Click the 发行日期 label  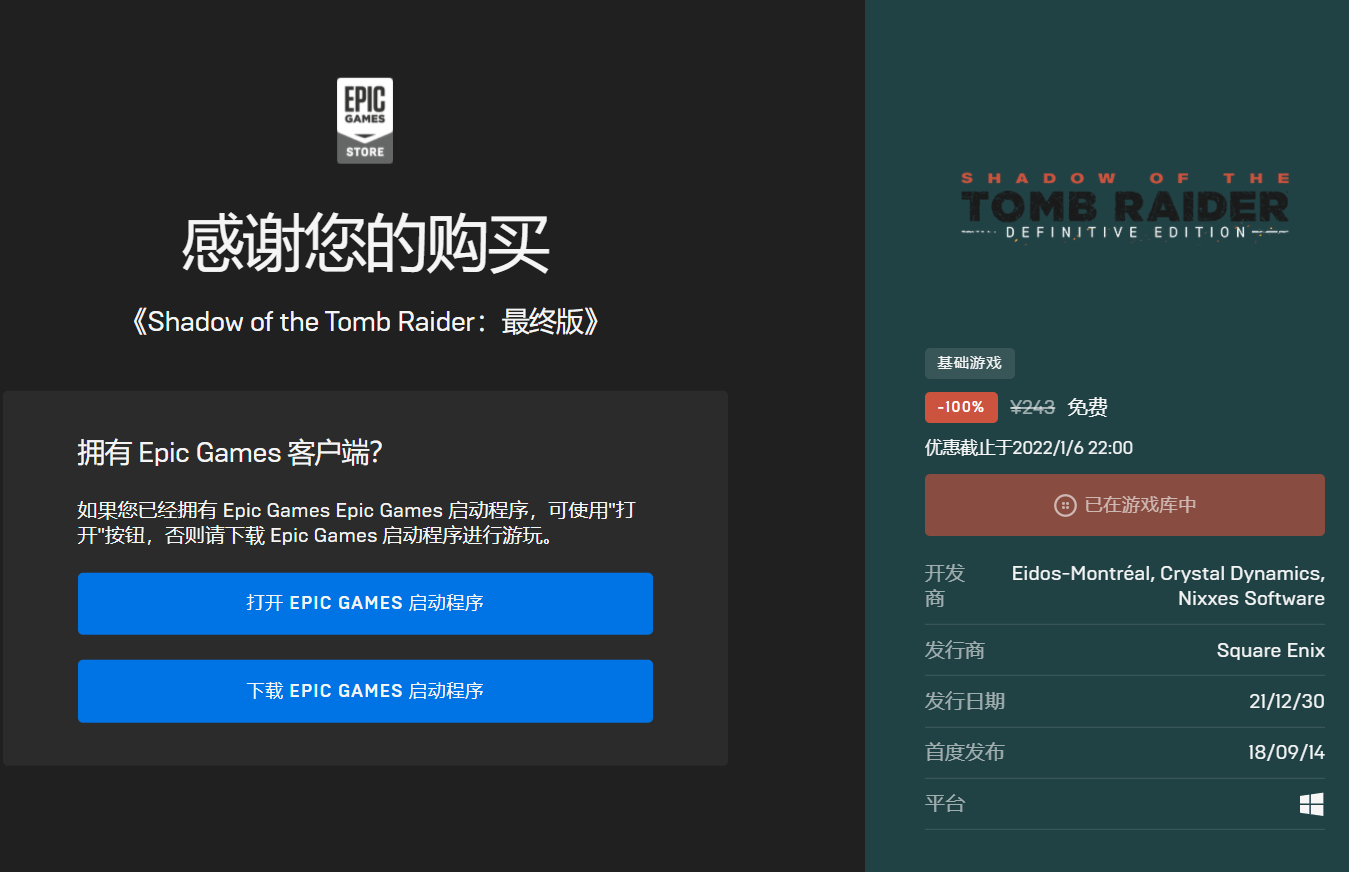tap(965, 701)
